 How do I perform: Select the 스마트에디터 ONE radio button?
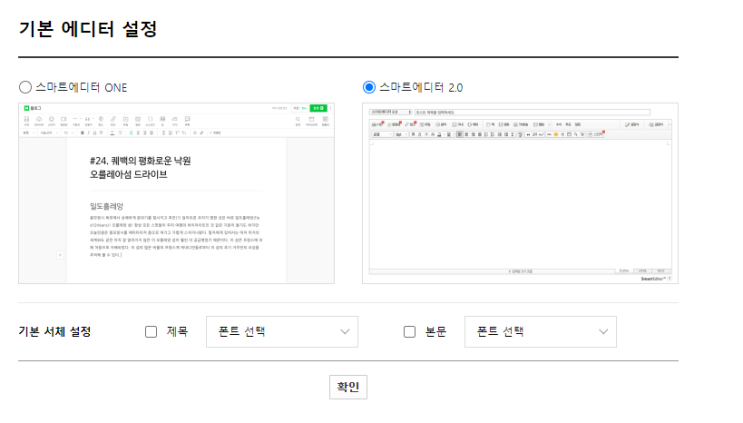(x=25, y=87)
